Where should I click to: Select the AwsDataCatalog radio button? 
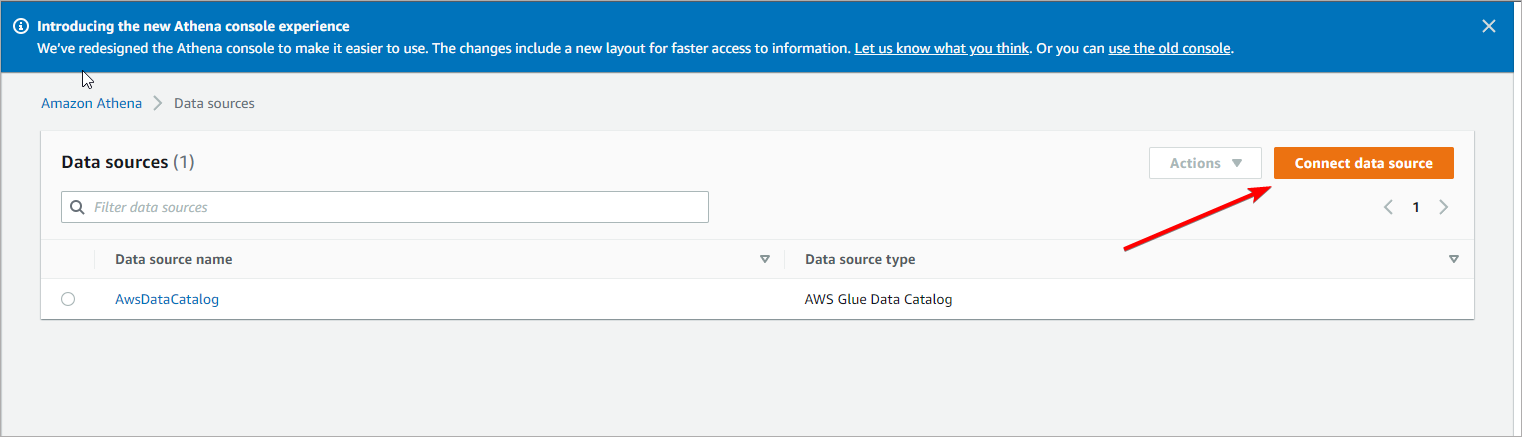point(68,299)
